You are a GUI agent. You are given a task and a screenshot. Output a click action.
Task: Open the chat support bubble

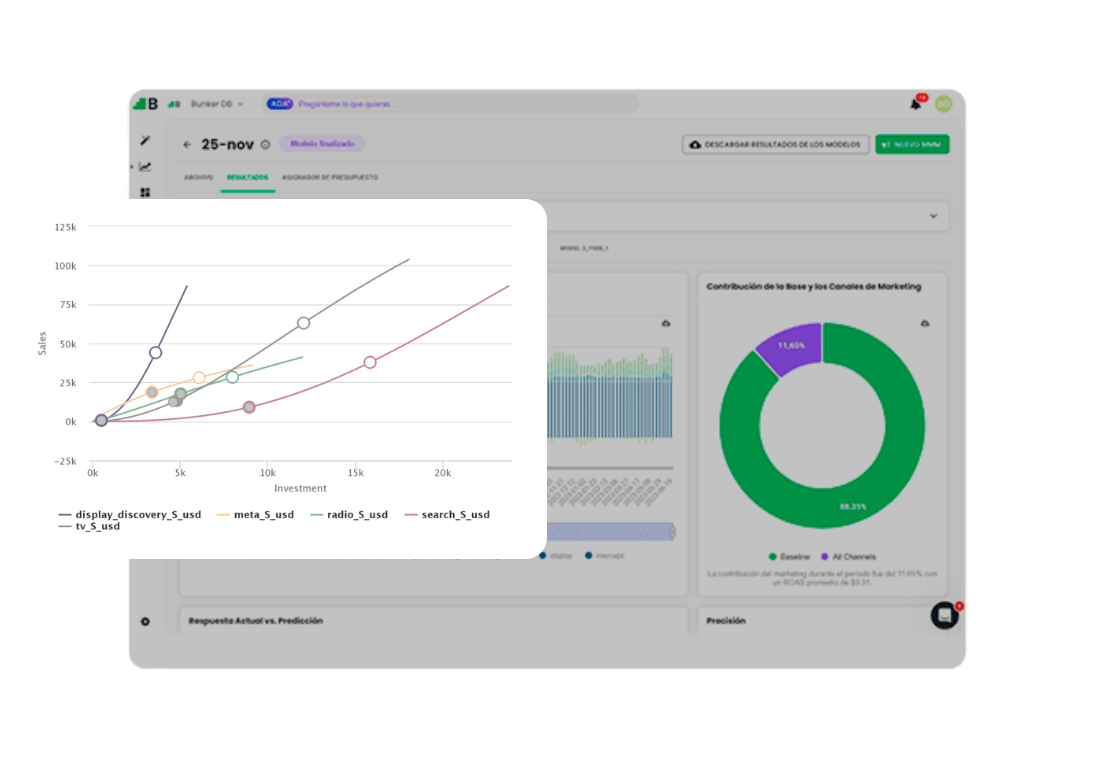click(945, 615)
